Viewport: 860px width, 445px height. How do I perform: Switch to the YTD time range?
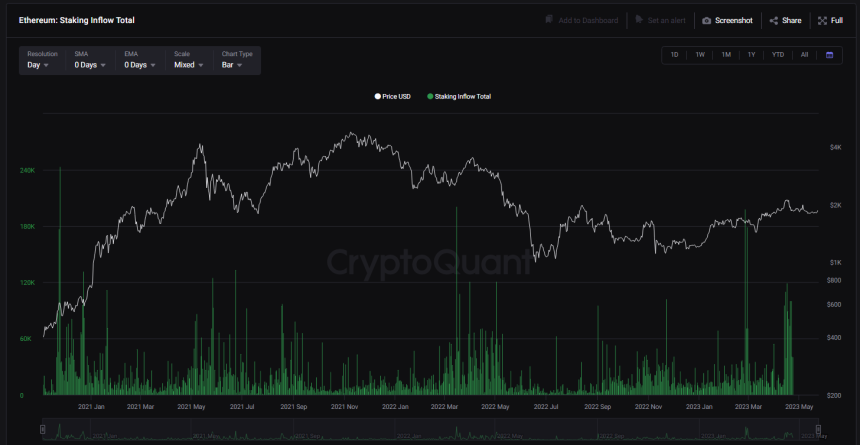click(778, 54)
